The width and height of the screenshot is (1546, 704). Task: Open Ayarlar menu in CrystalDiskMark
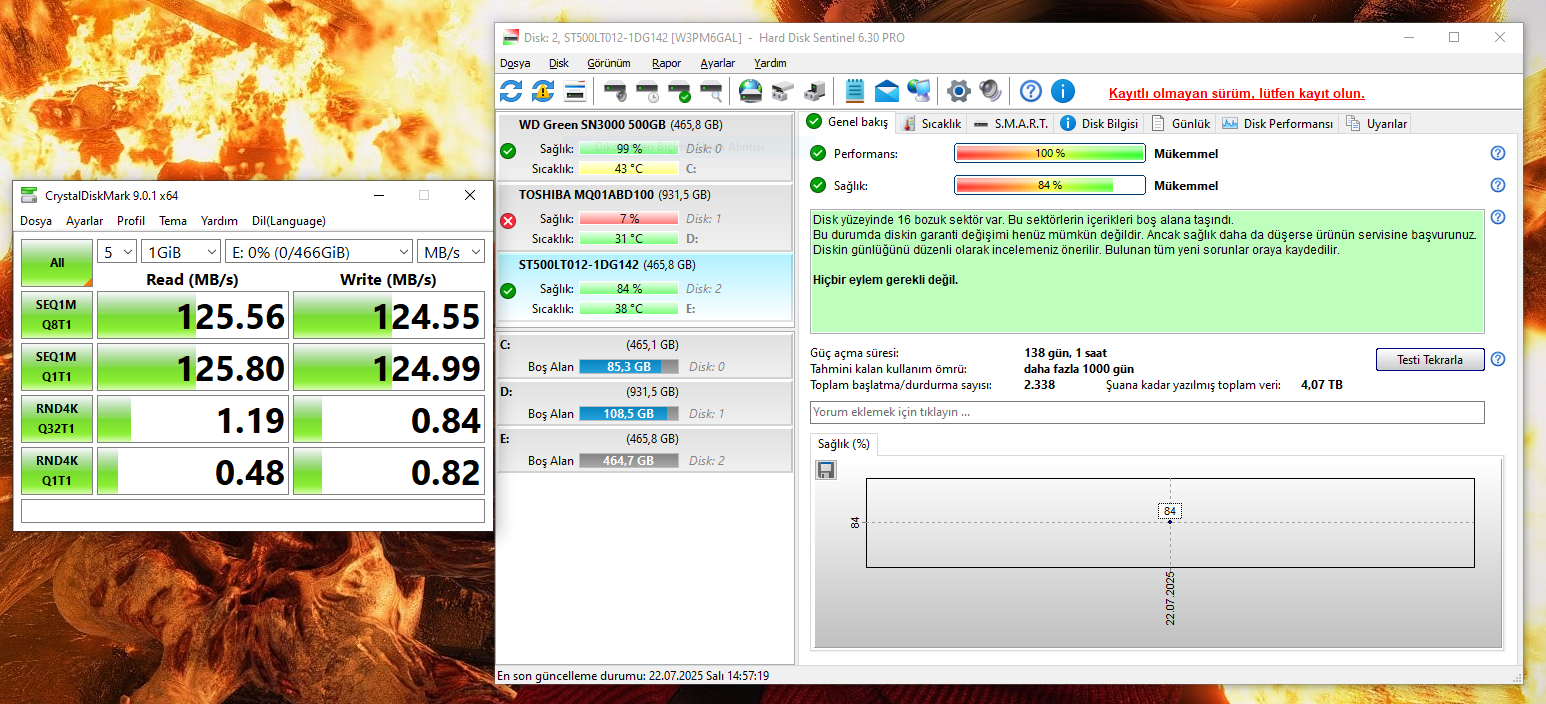click(85, 221)
